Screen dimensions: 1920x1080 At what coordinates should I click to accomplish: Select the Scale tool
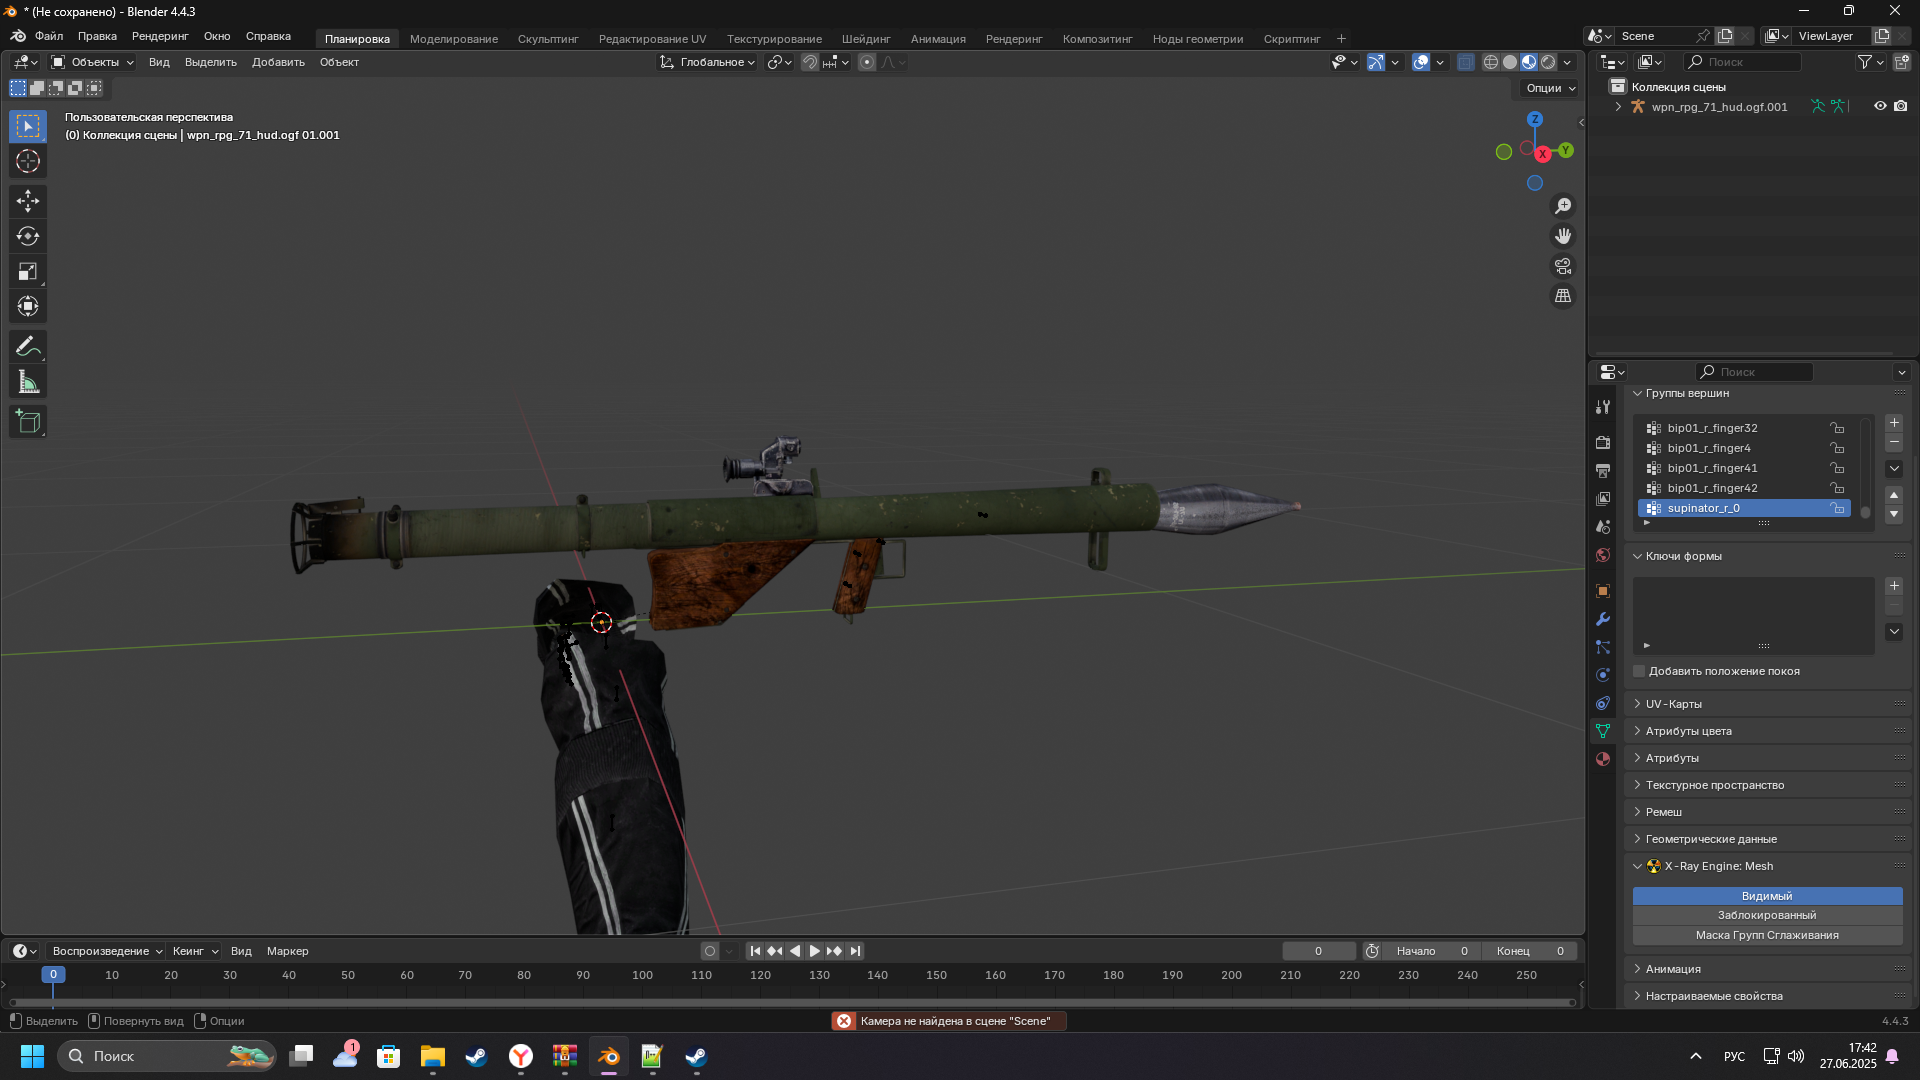pos(28,271)
